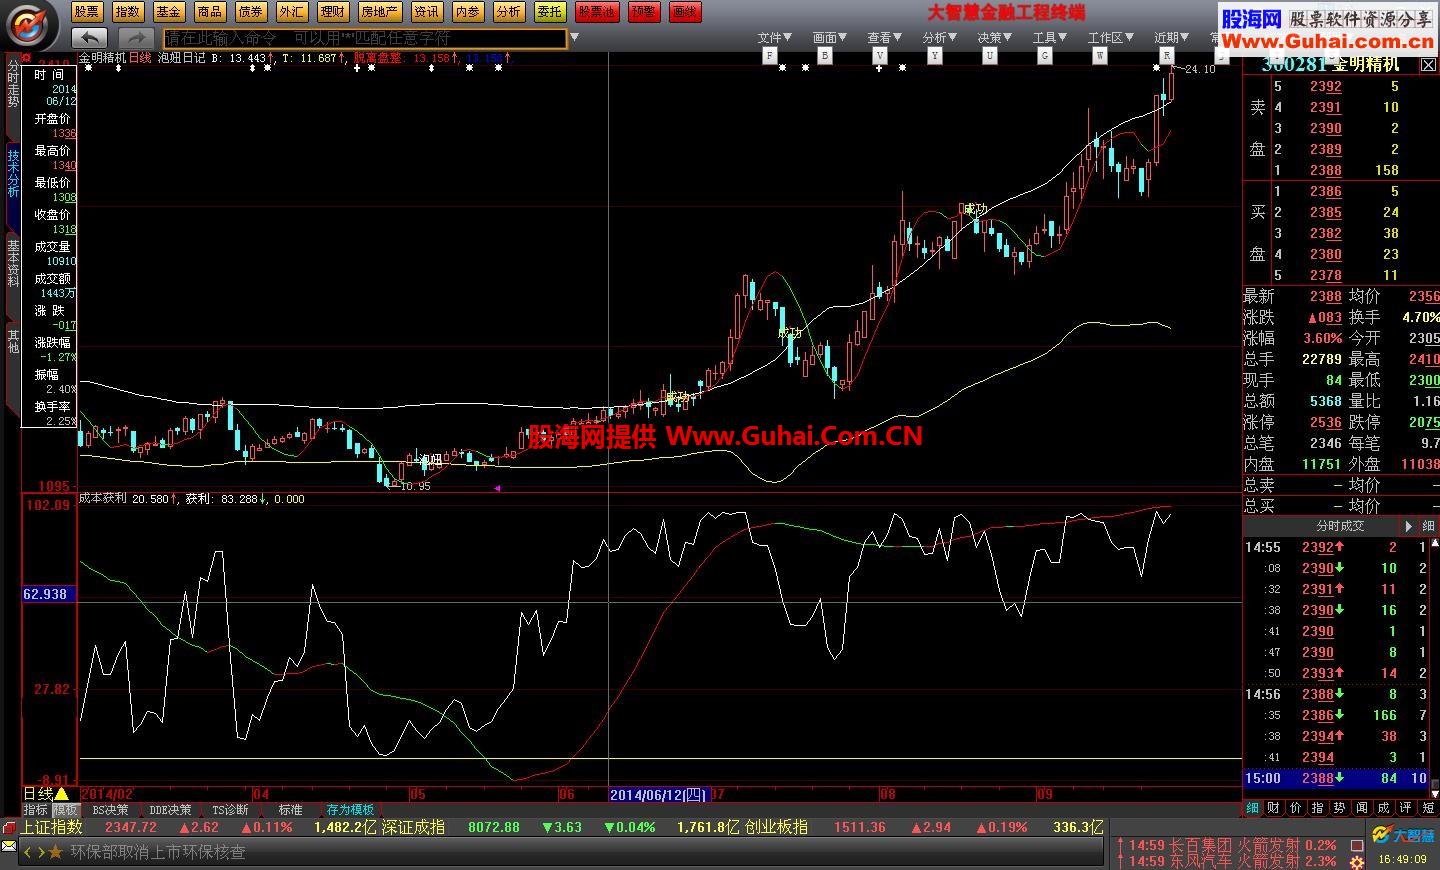The height and width of the screenshot is (870, 1440).
Task: Click the 房地产 toolbar button
Action: click(379, 12)
